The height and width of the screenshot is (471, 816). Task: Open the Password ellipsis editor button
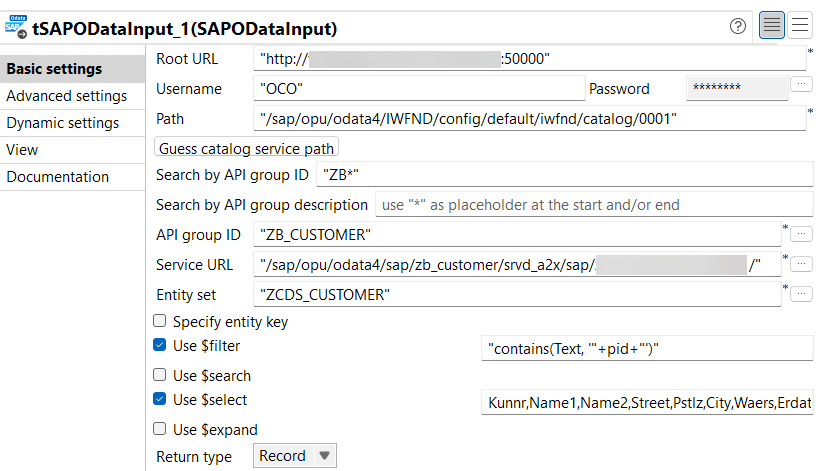point(801,85)
